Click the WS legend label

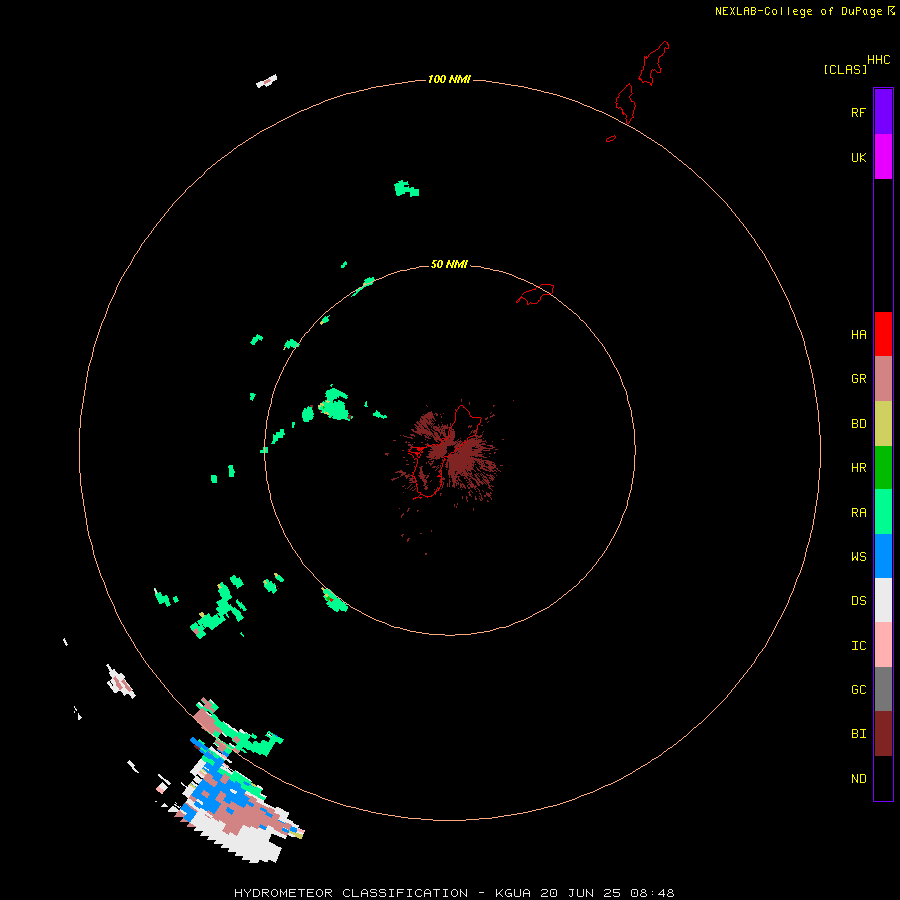coord(858,557)
